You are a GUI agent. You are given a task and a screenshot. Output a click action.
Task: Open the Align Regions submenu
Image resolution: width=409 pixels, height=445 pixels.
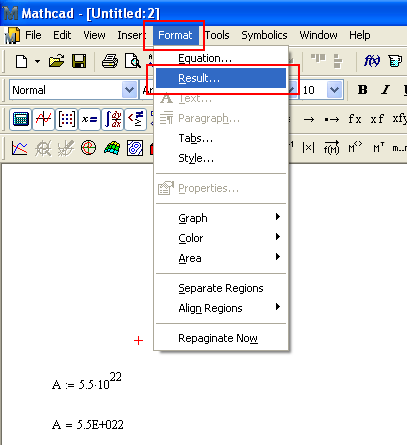click(220, 308)
